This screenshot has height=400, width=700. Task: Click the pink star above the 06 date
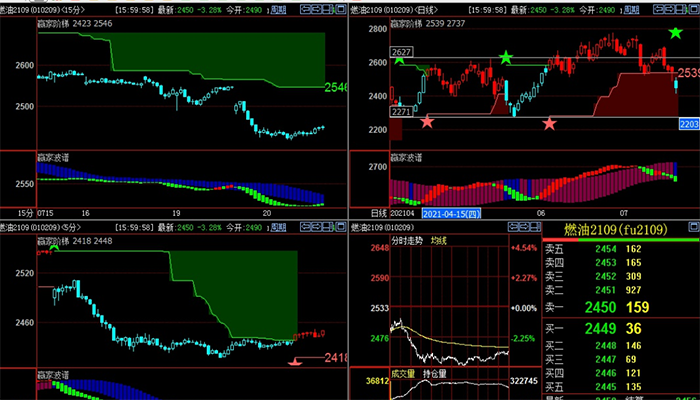(549, 123)
